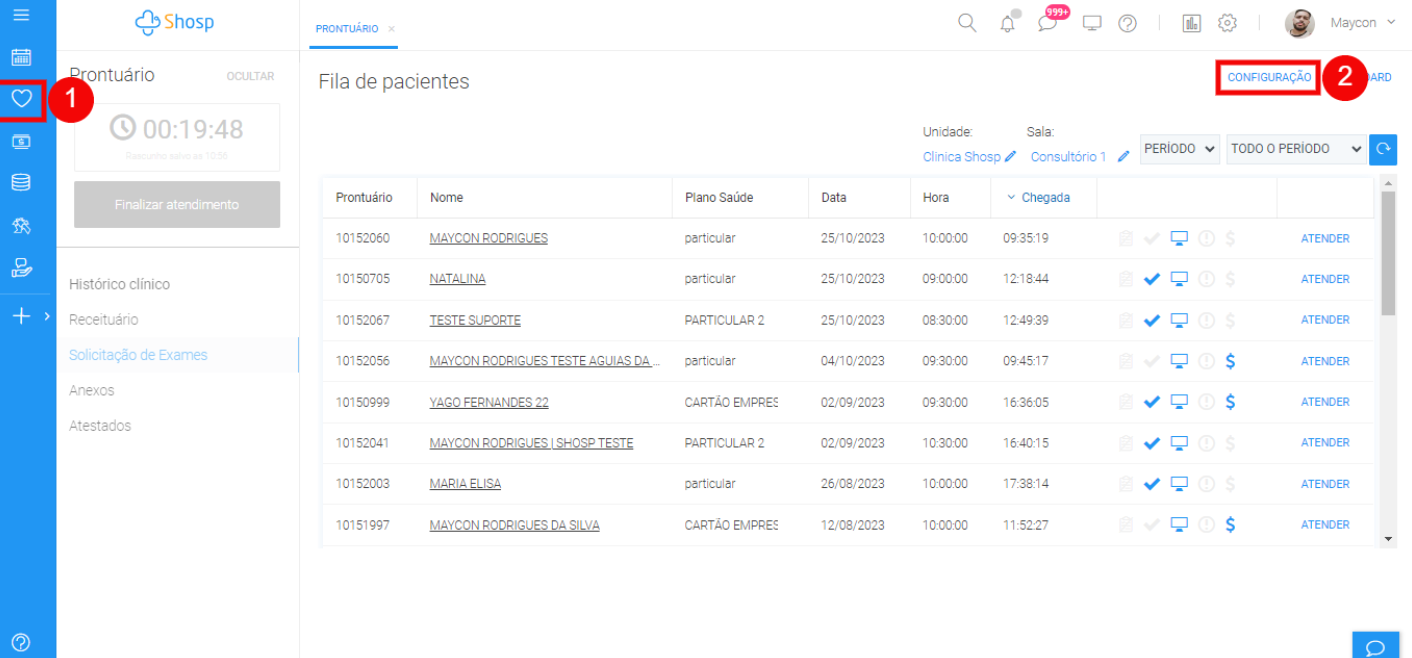Open the calendar icon in left sidebar
Viewport: 1412px width, 658px height.
(x=21, y=57)
